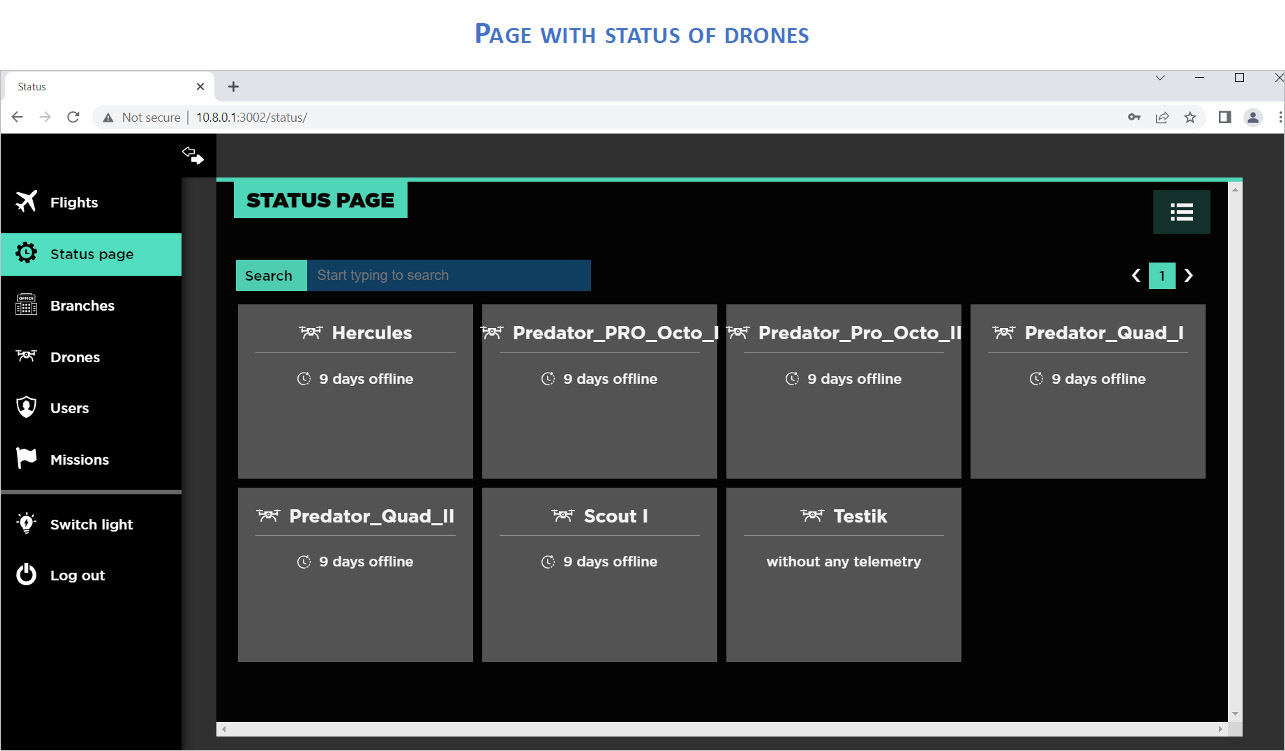Select the Testik drone card

pyautogui.click(x=843, y=574)
